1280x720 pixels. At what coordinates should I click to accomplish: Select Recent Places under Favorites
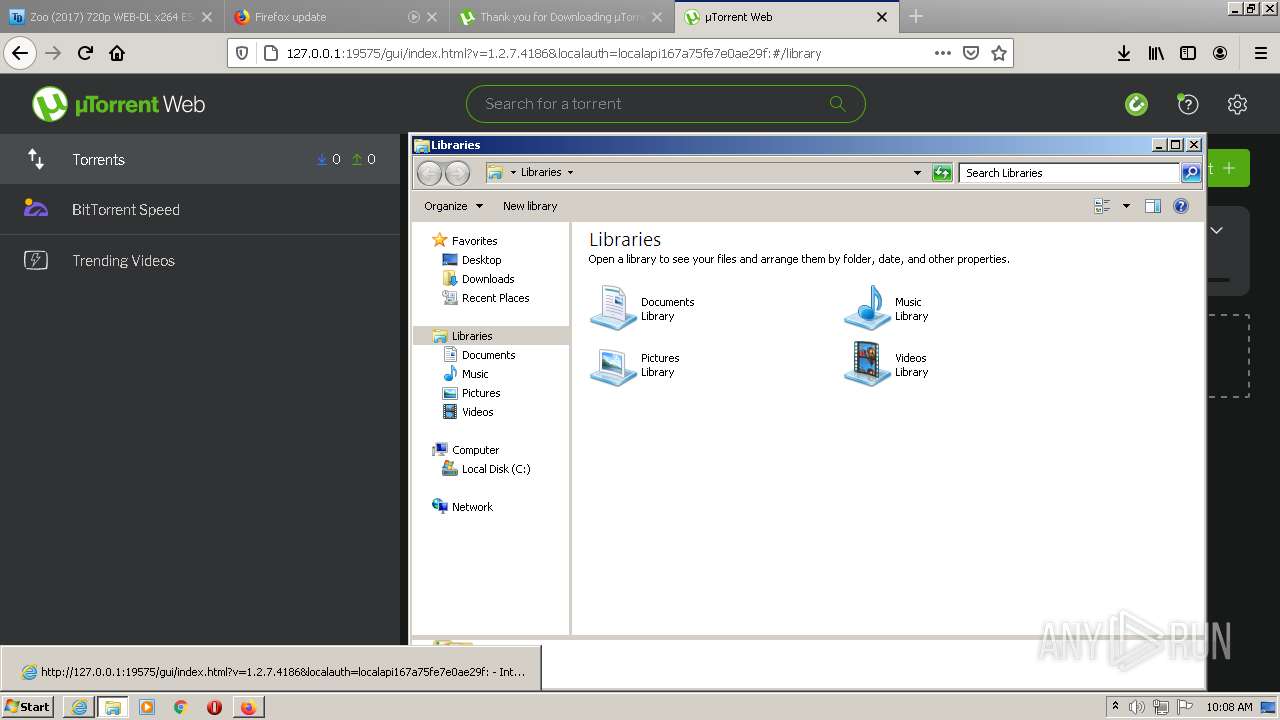coord(495,297)
